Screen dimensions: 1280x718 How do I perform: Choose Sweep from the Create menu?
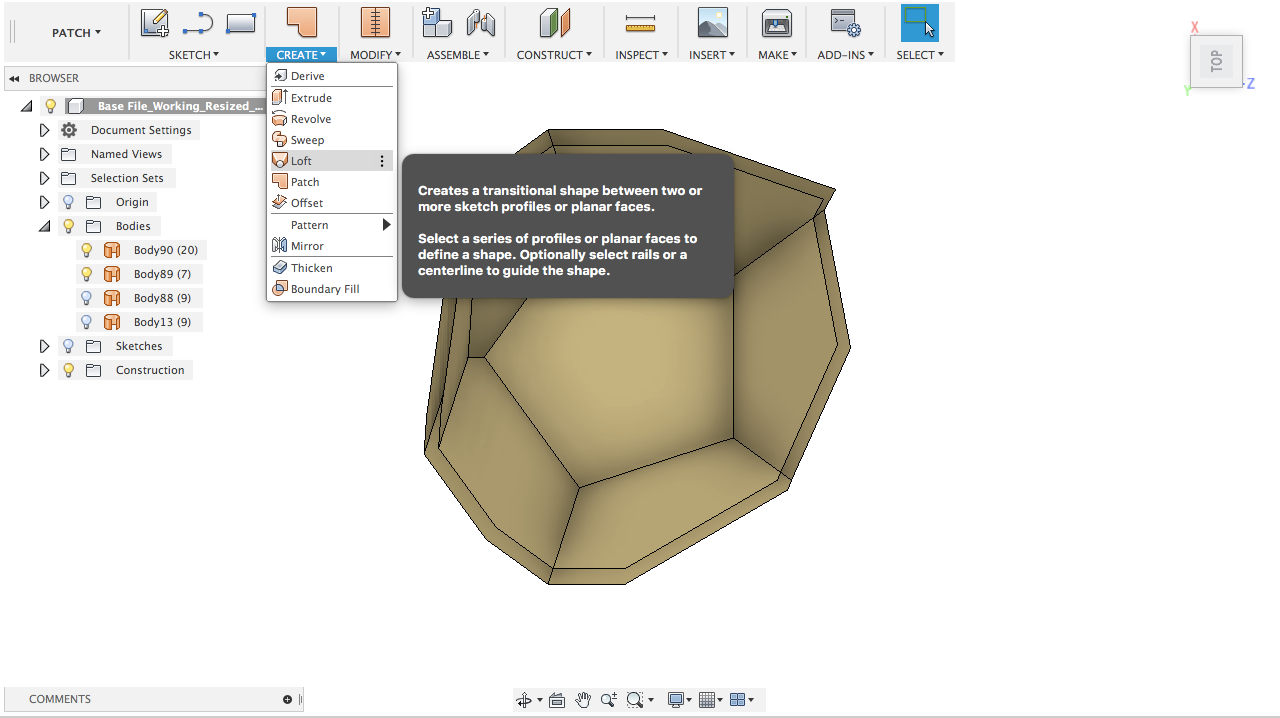point(332,140)
